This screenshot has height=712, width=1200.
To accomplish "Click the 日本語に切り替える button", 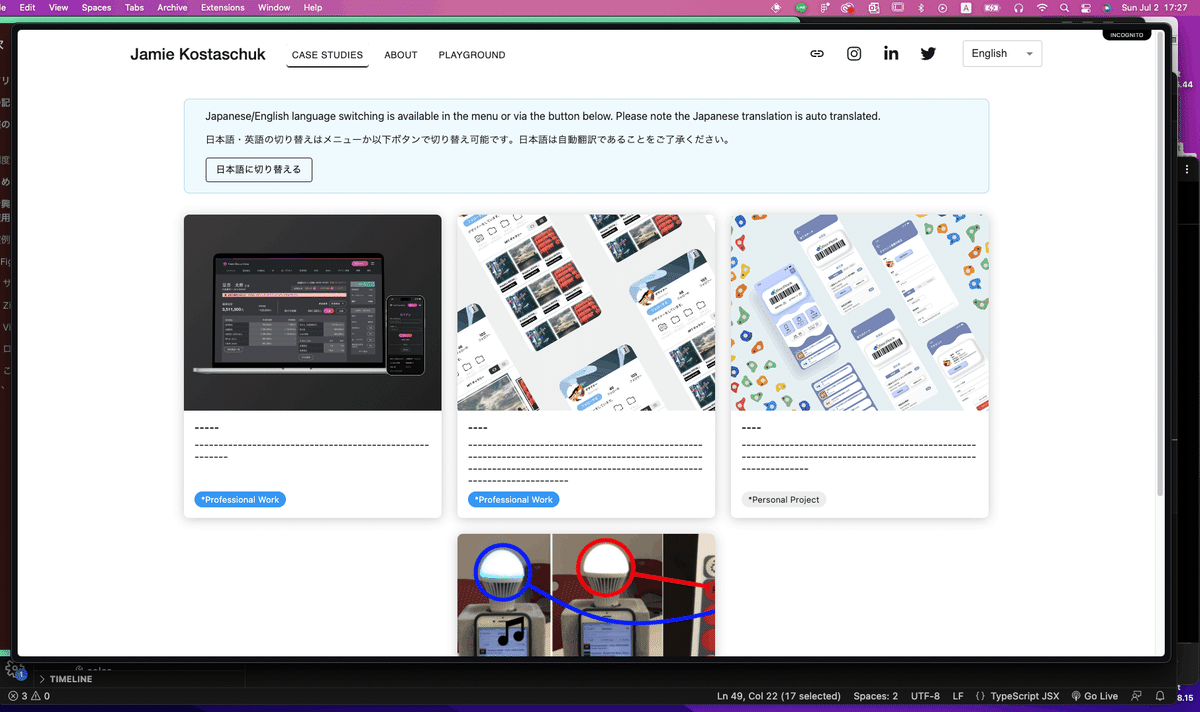I will click(x=259, y=169).
